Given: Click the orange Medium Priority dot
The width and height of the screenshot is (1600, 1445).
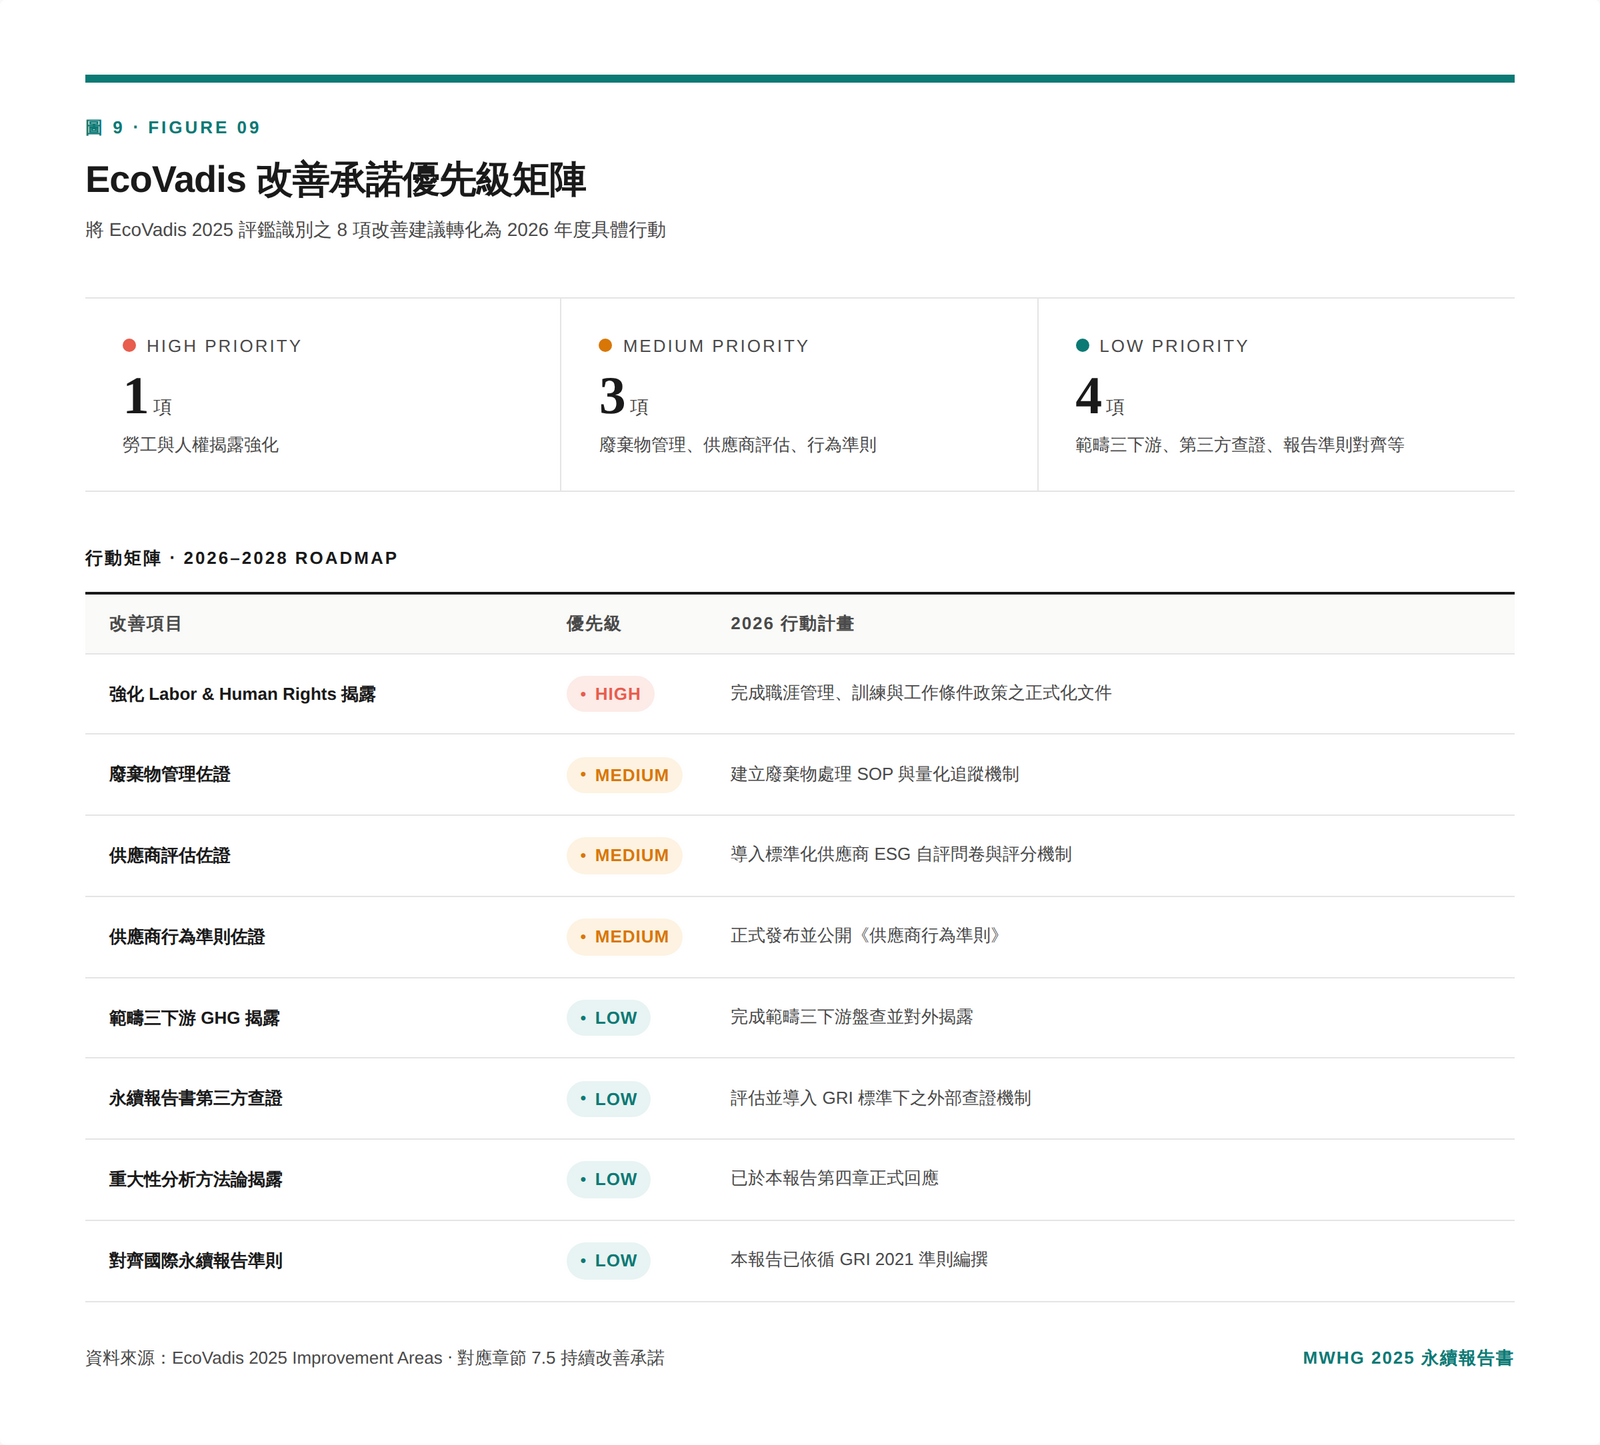Looking at the screenshot, I should (x=605, y=345).
